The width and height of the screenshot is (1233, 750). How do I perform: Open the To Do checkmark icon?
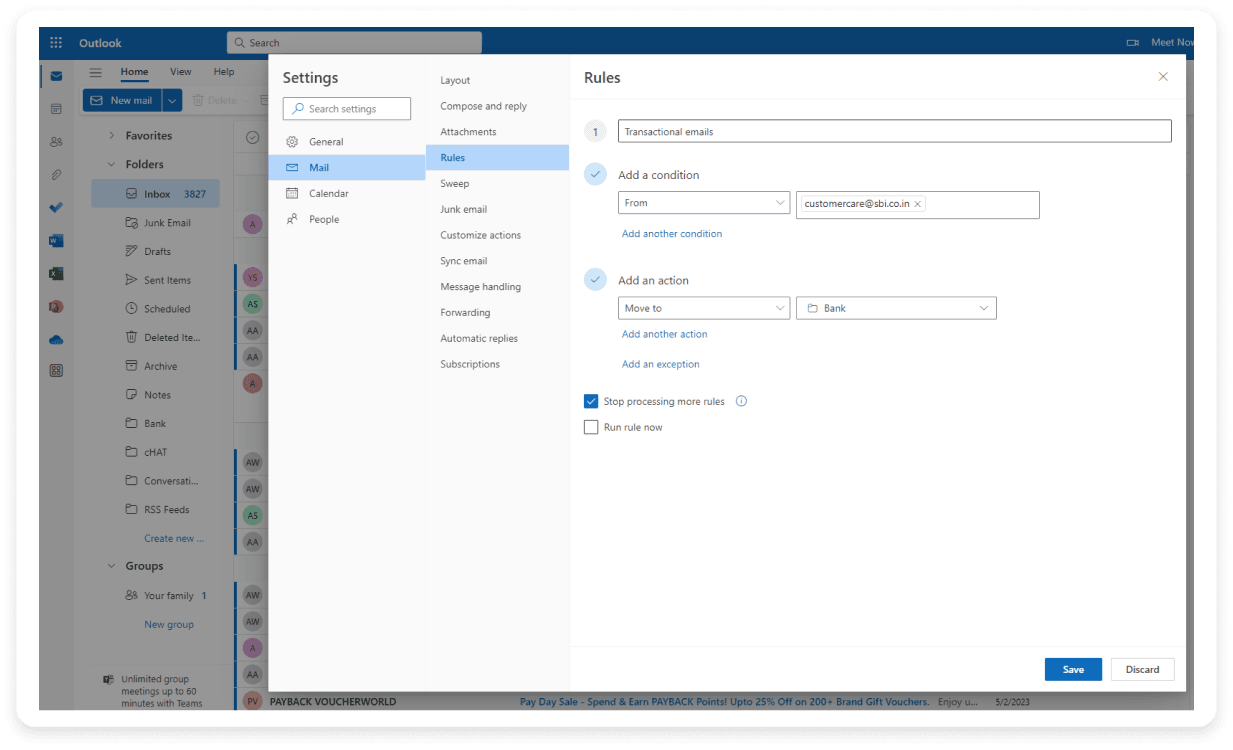[x=55, y=207]
